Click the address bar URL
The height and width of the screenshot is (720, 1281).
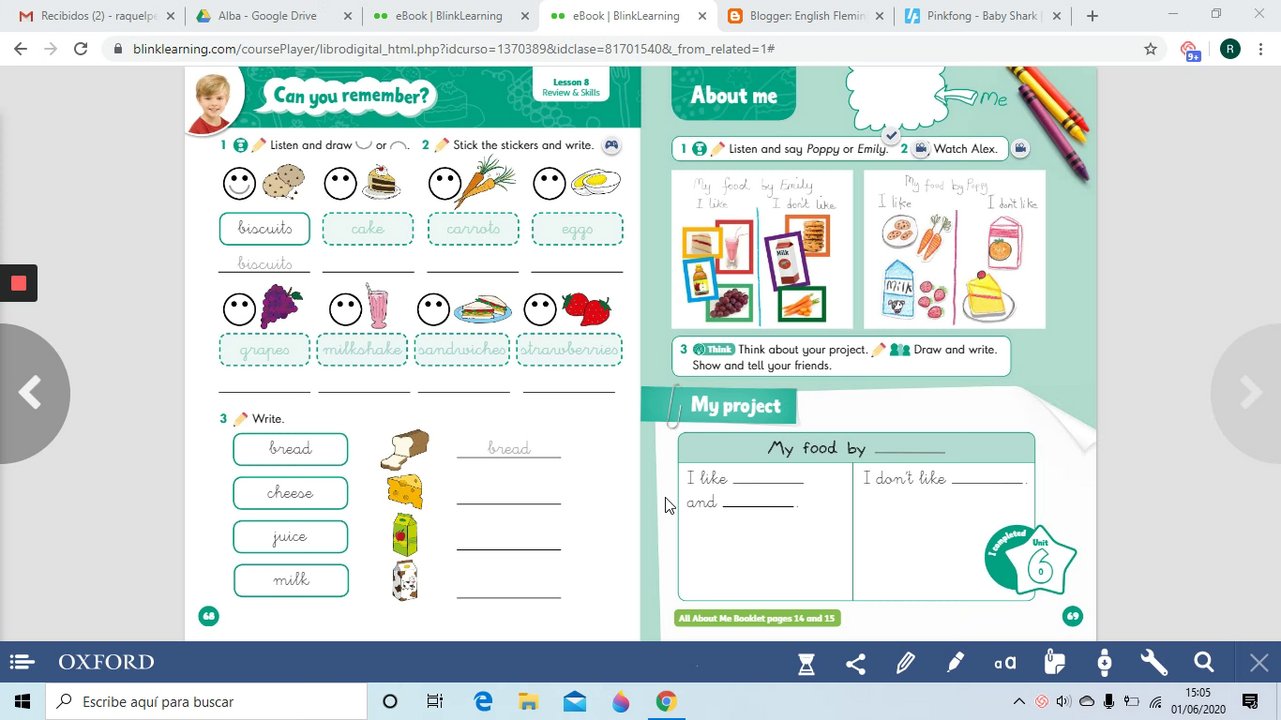tap(454, 49)
